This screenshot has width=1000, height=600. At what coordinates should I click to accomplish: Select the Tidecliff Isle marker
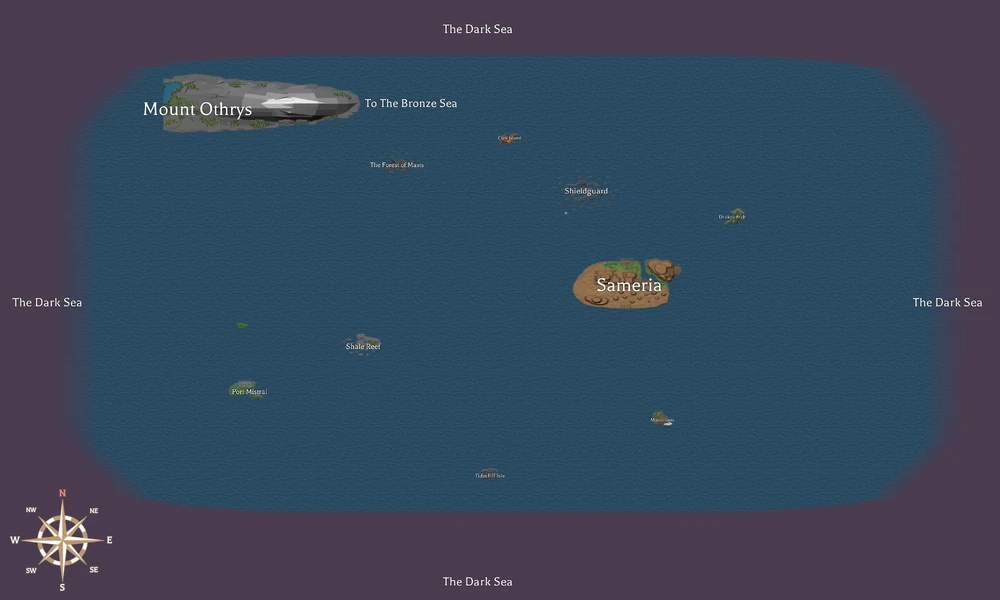[491, 474]
